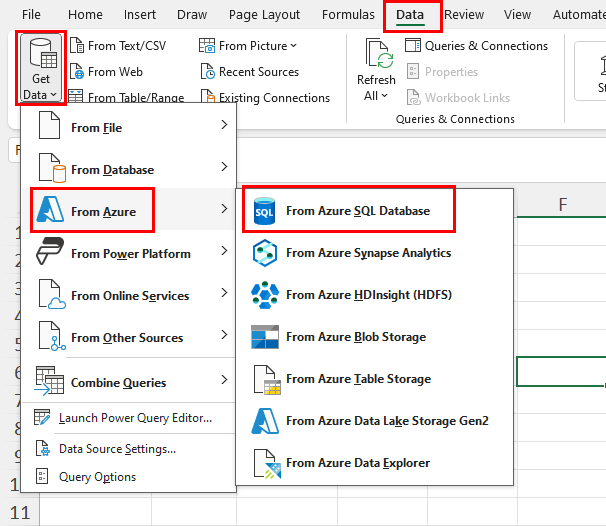Image resolution: width=606 pixels, height=526 pixels.
Task: Click the Launch Power Query Editor icon
Action: 42,417
